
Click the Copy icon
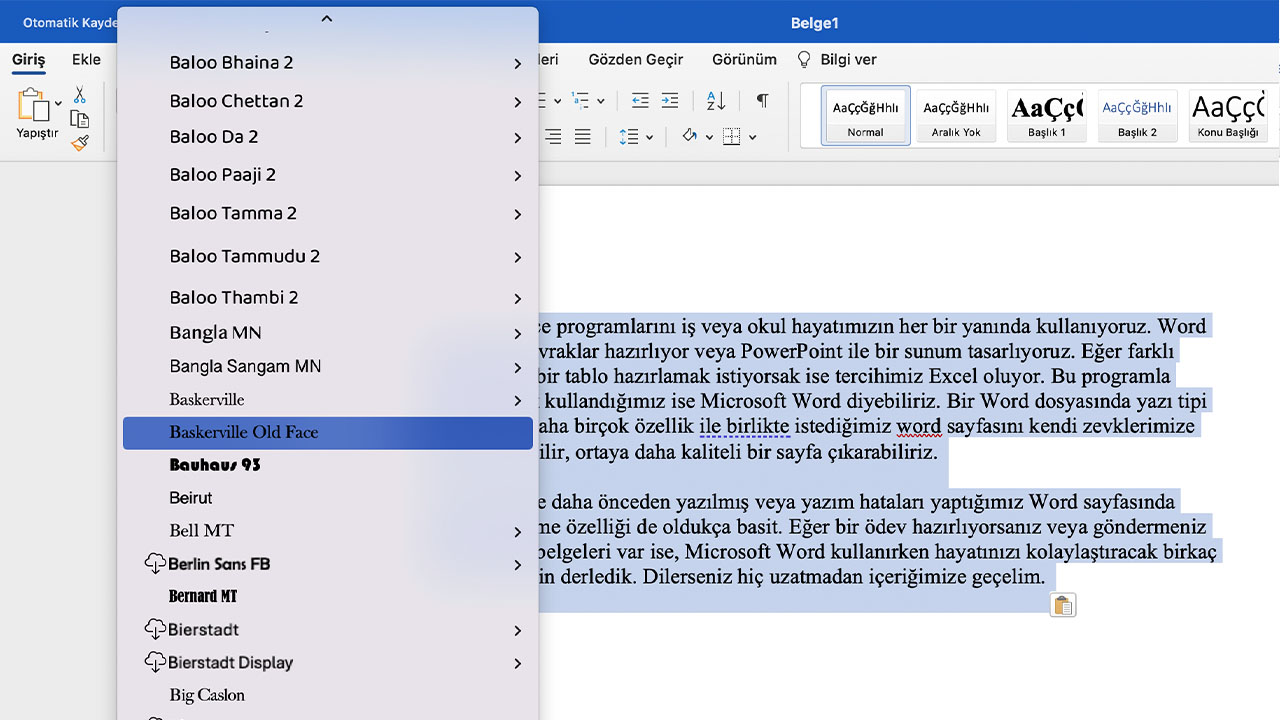pyautogui.click(x=79, y=118)
